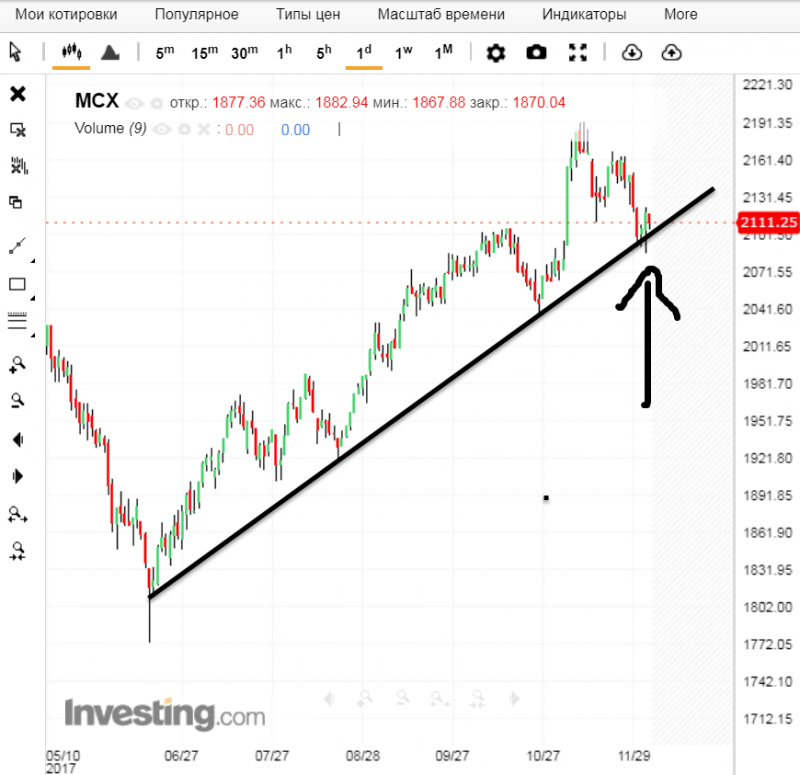Take a chart snapshot with camera icon
The width and height of the screenshot is (800, 775).
537,53
